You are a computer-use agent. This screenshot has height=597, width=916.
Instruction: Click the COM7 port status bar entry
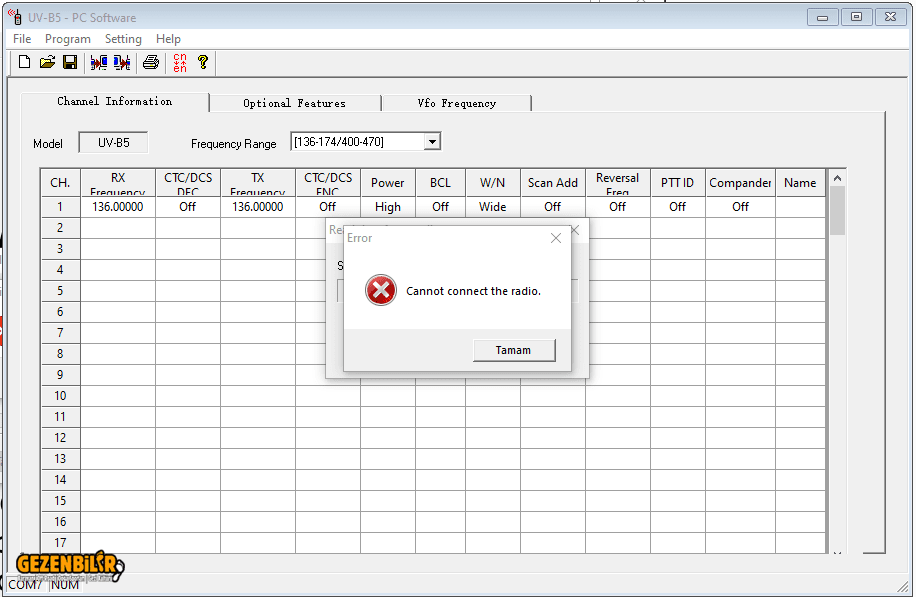point(25,585)
